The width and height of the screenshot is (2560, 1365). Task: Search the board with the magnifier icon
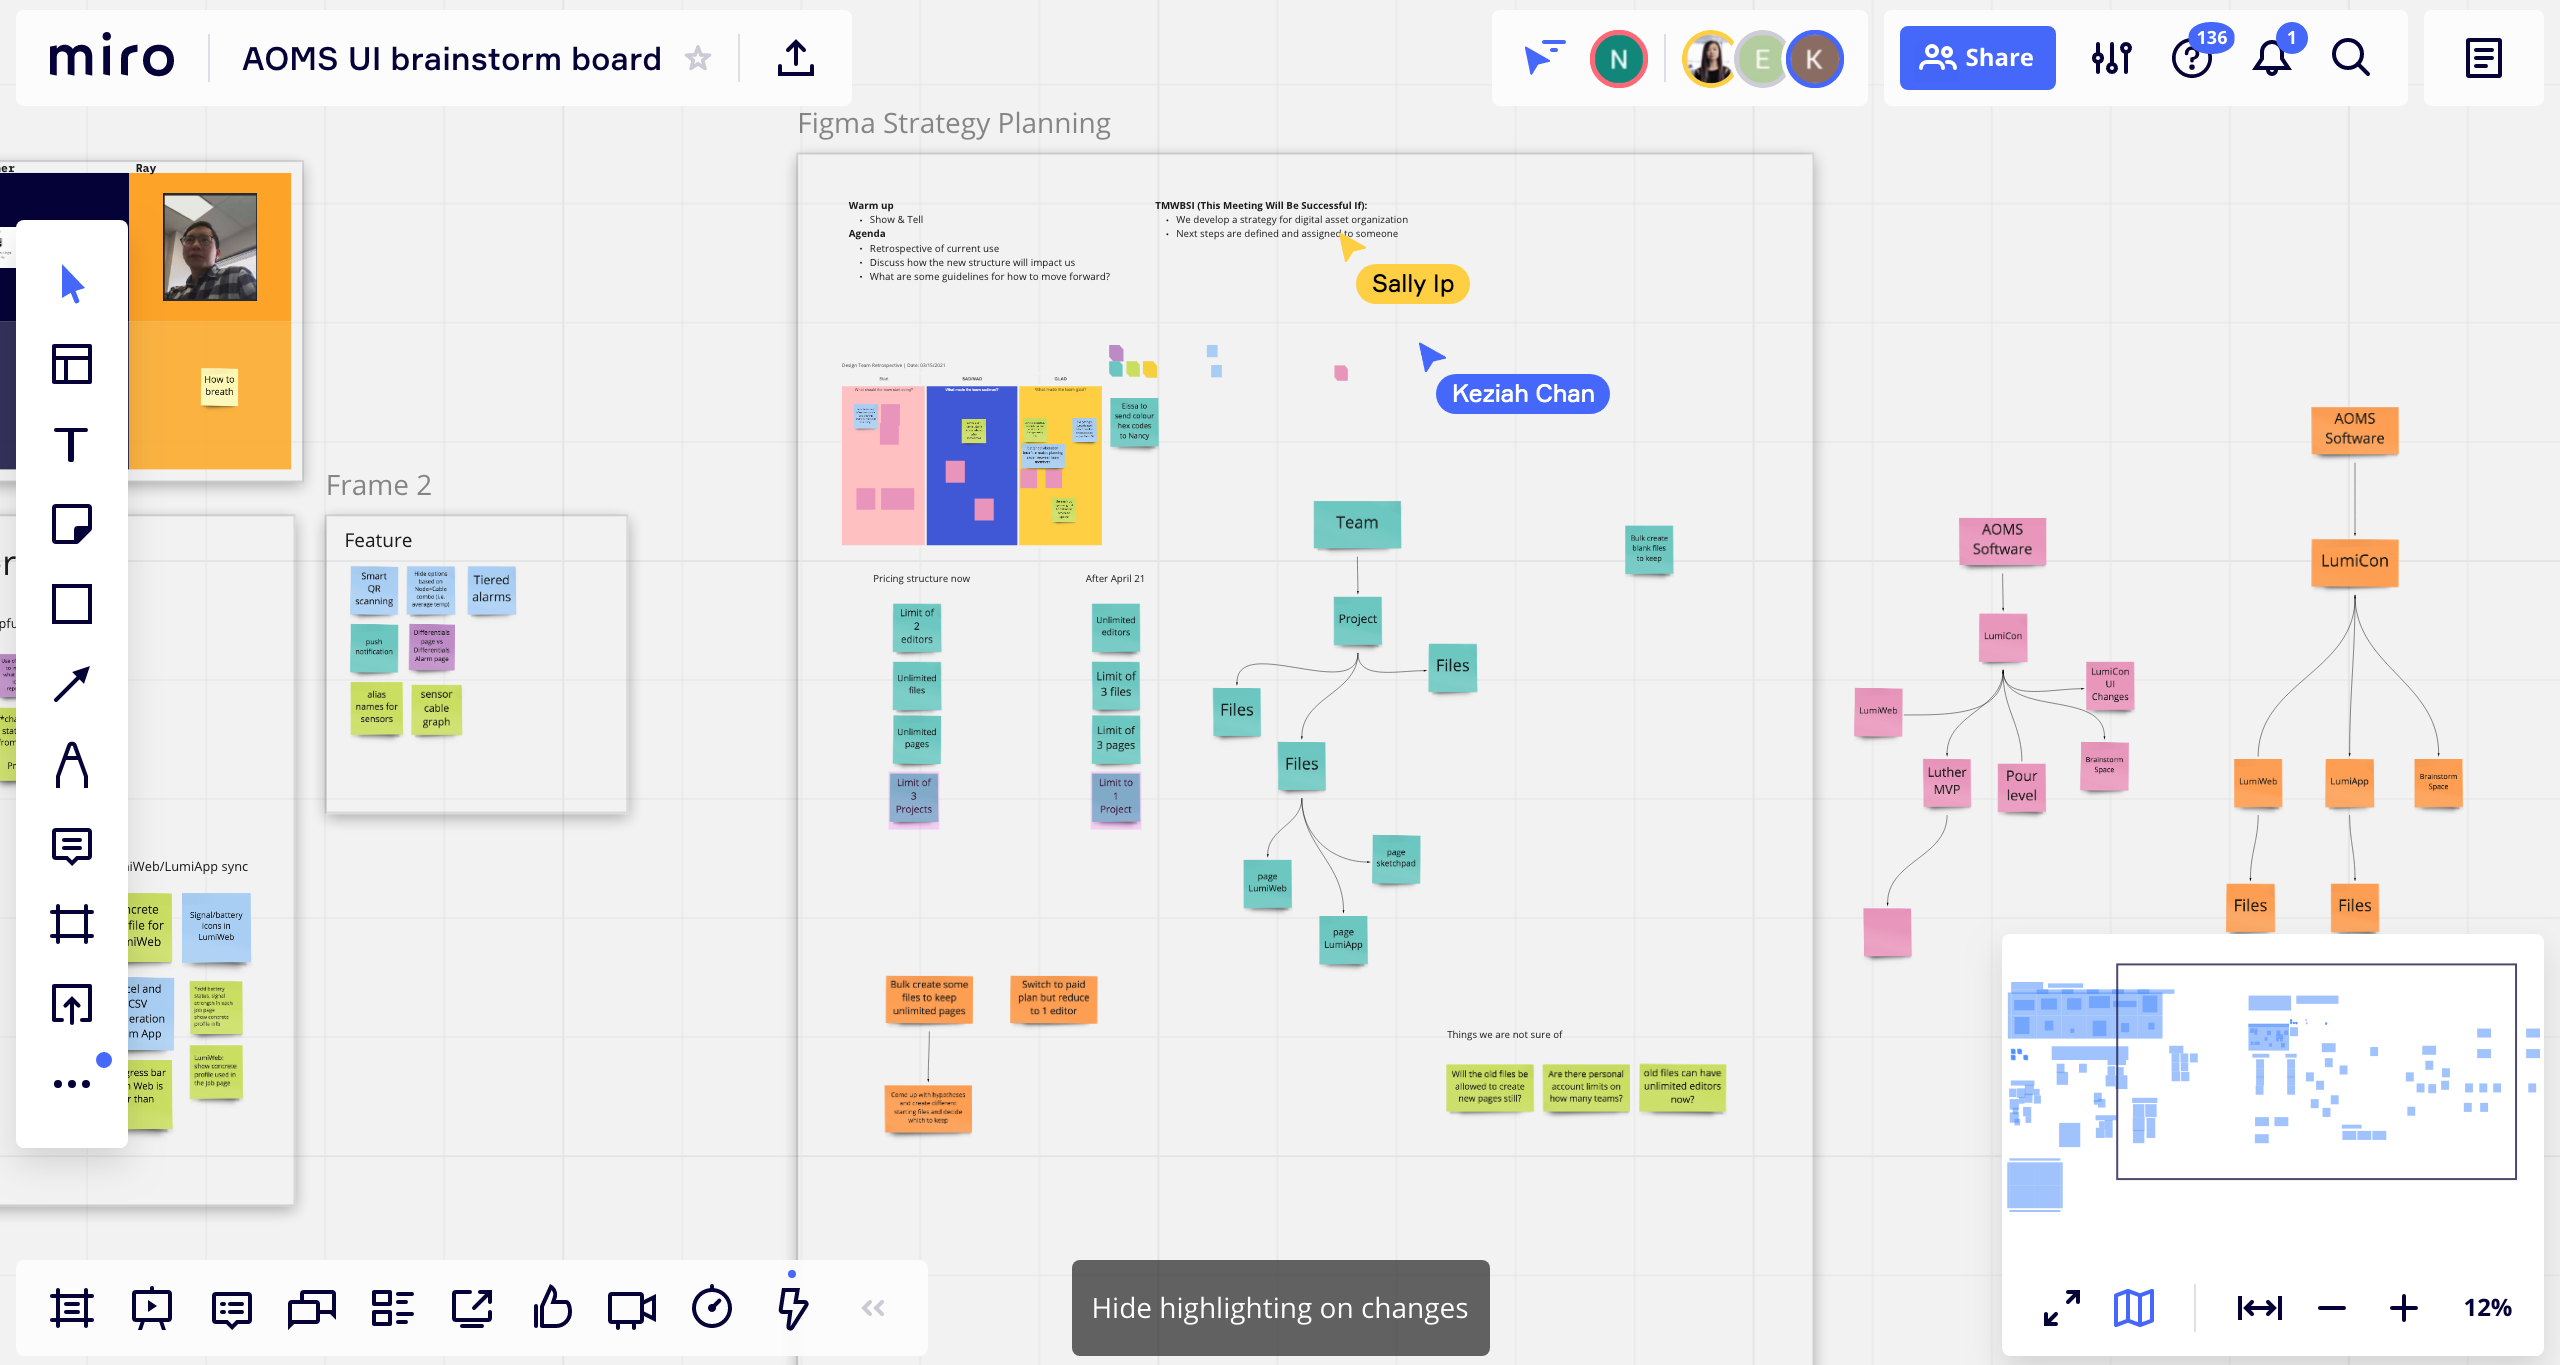pos(2351,58)
